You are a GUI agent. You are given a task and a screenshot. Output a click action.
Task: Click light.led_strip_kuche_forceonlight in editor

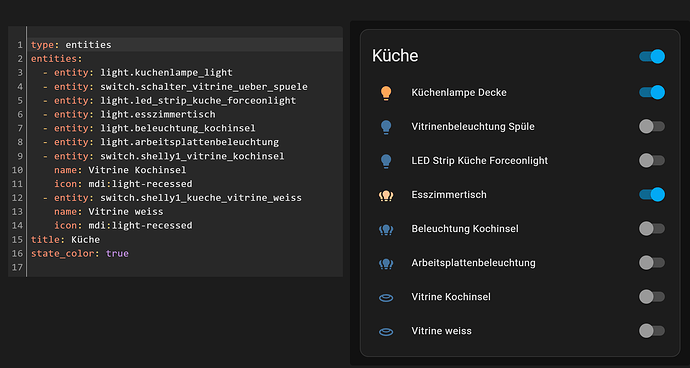(x=198, y=101)
